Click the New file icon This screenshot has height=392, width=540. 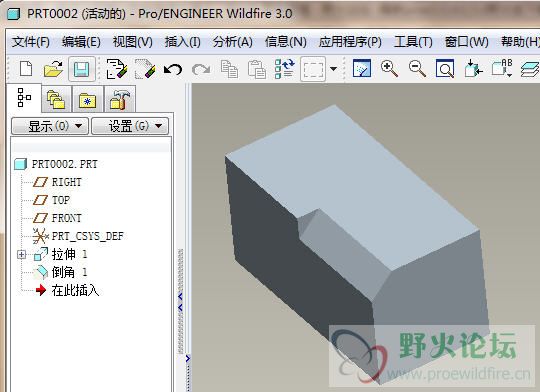coord(26,69)
